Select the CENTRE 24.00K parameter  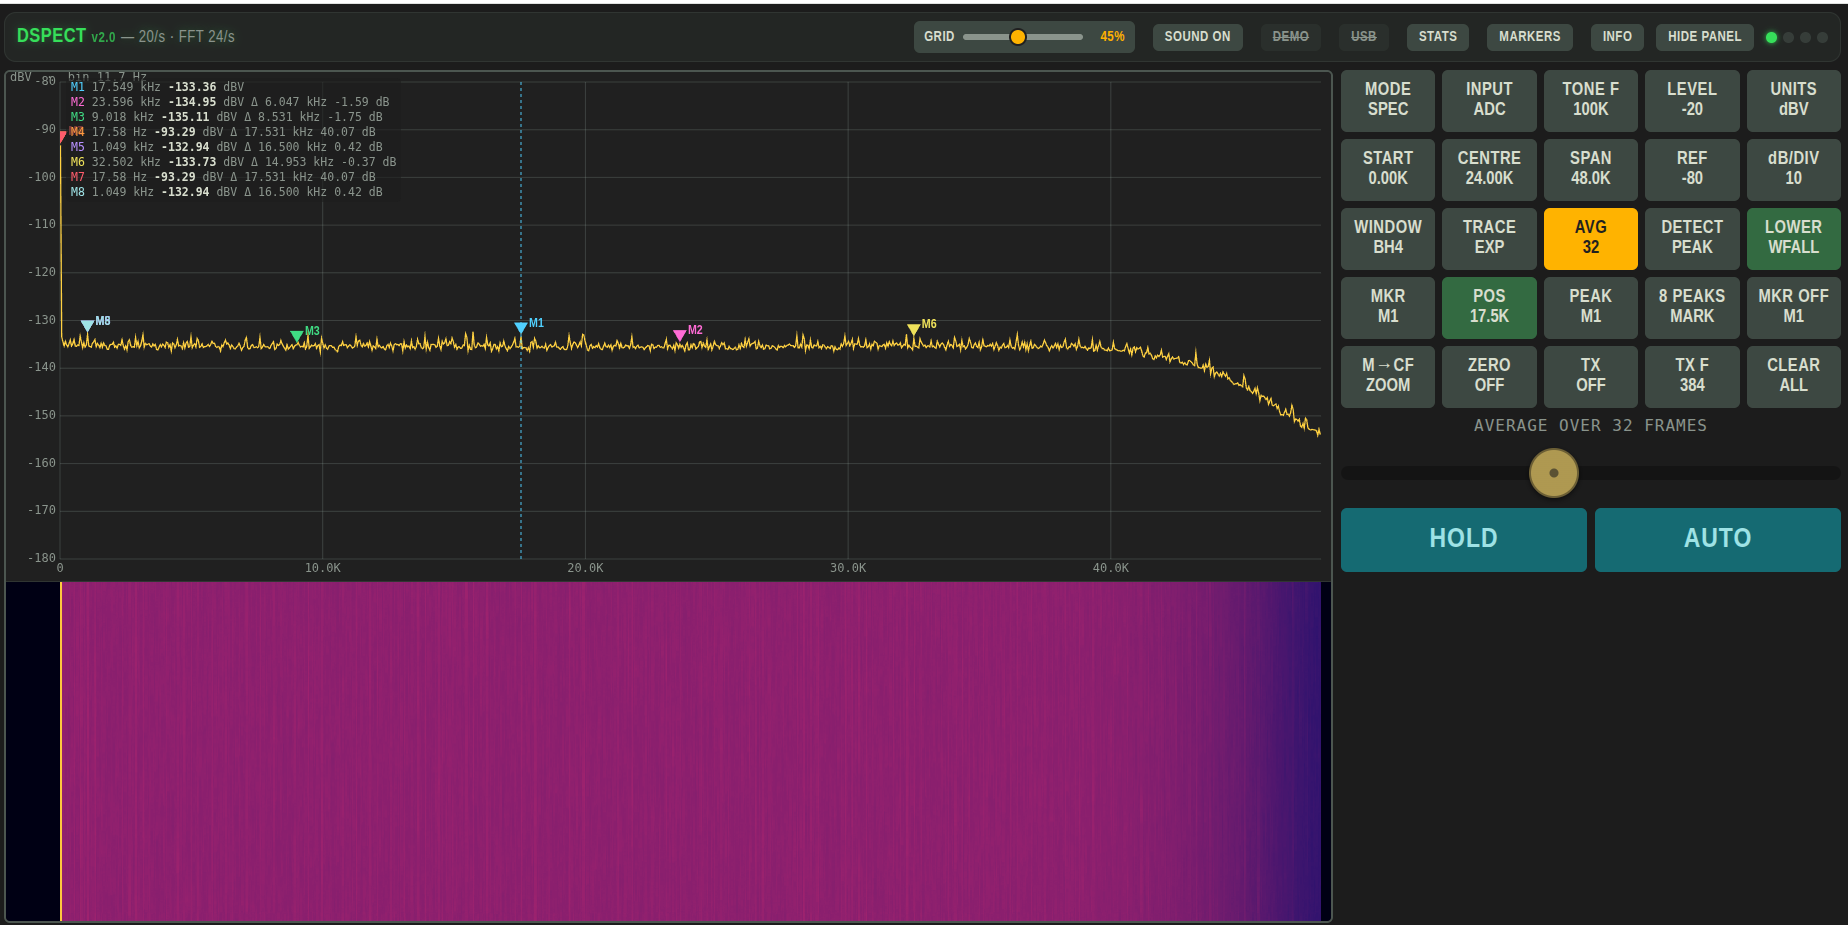[1489, 169]
